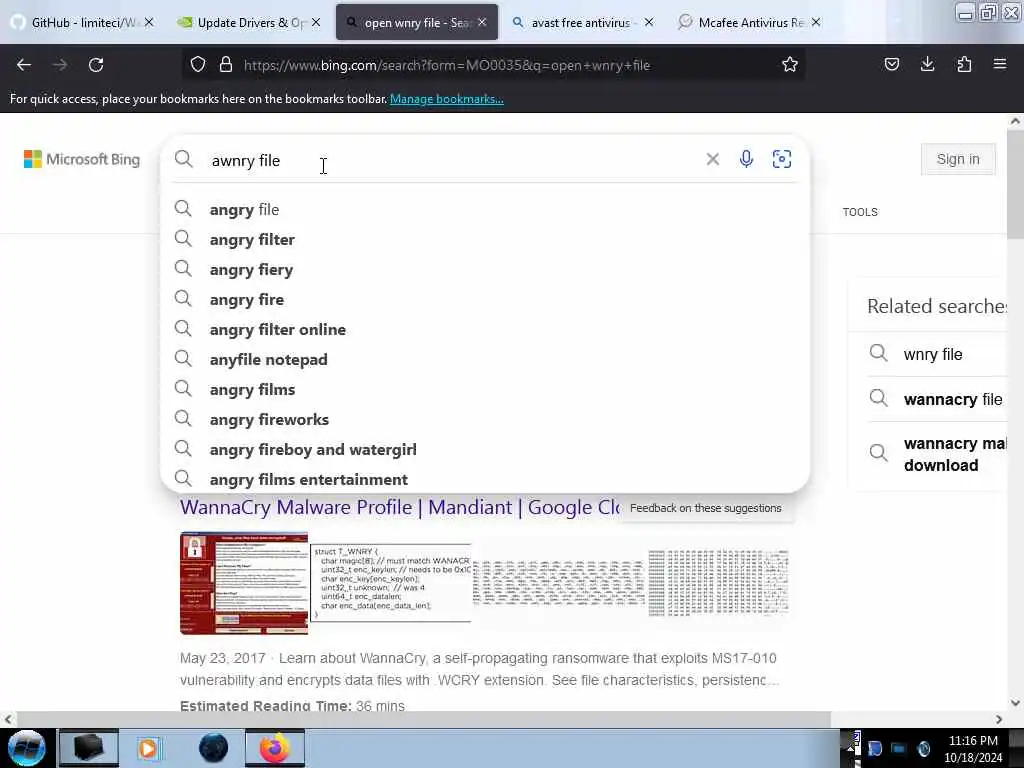The image size is (1024, 768).
Task: Choose the 'angry fireworks' suggestion
Action: coord(485,420)
